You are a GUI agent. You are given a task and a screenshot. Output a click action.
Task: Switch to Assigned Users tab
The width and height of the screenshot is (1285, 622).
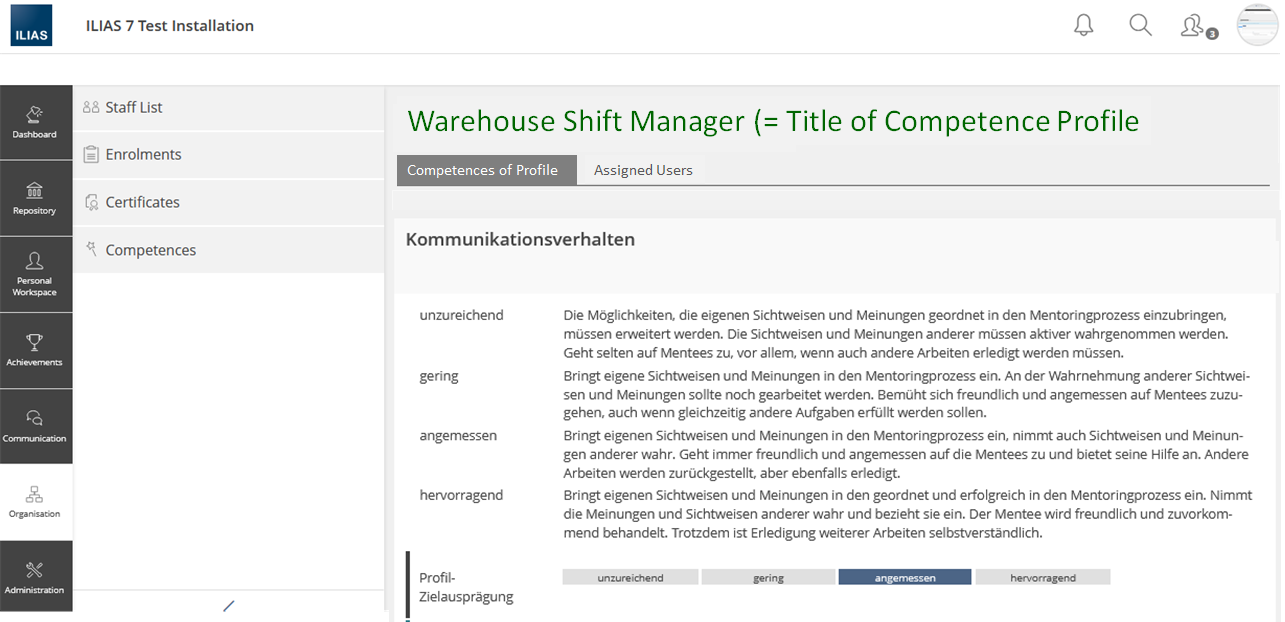click(x=643, y=171)
